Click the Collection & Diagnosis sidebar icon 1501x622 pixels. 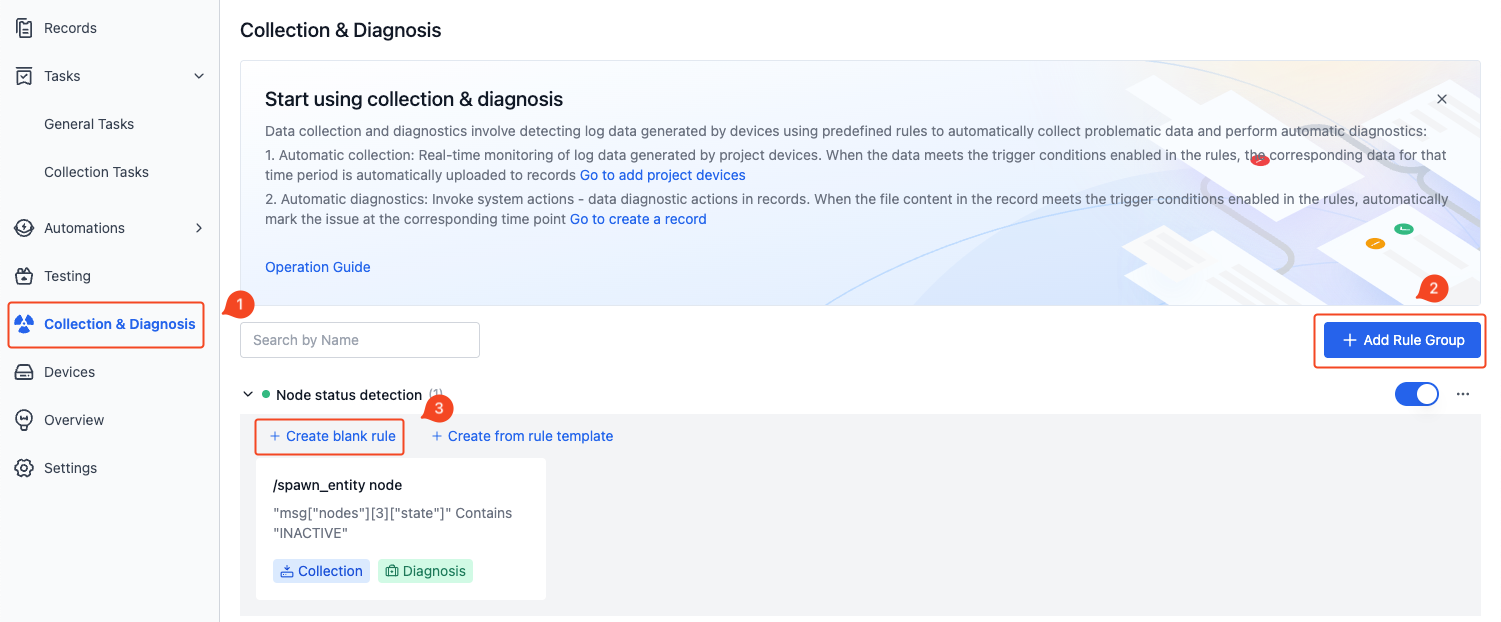25,324
